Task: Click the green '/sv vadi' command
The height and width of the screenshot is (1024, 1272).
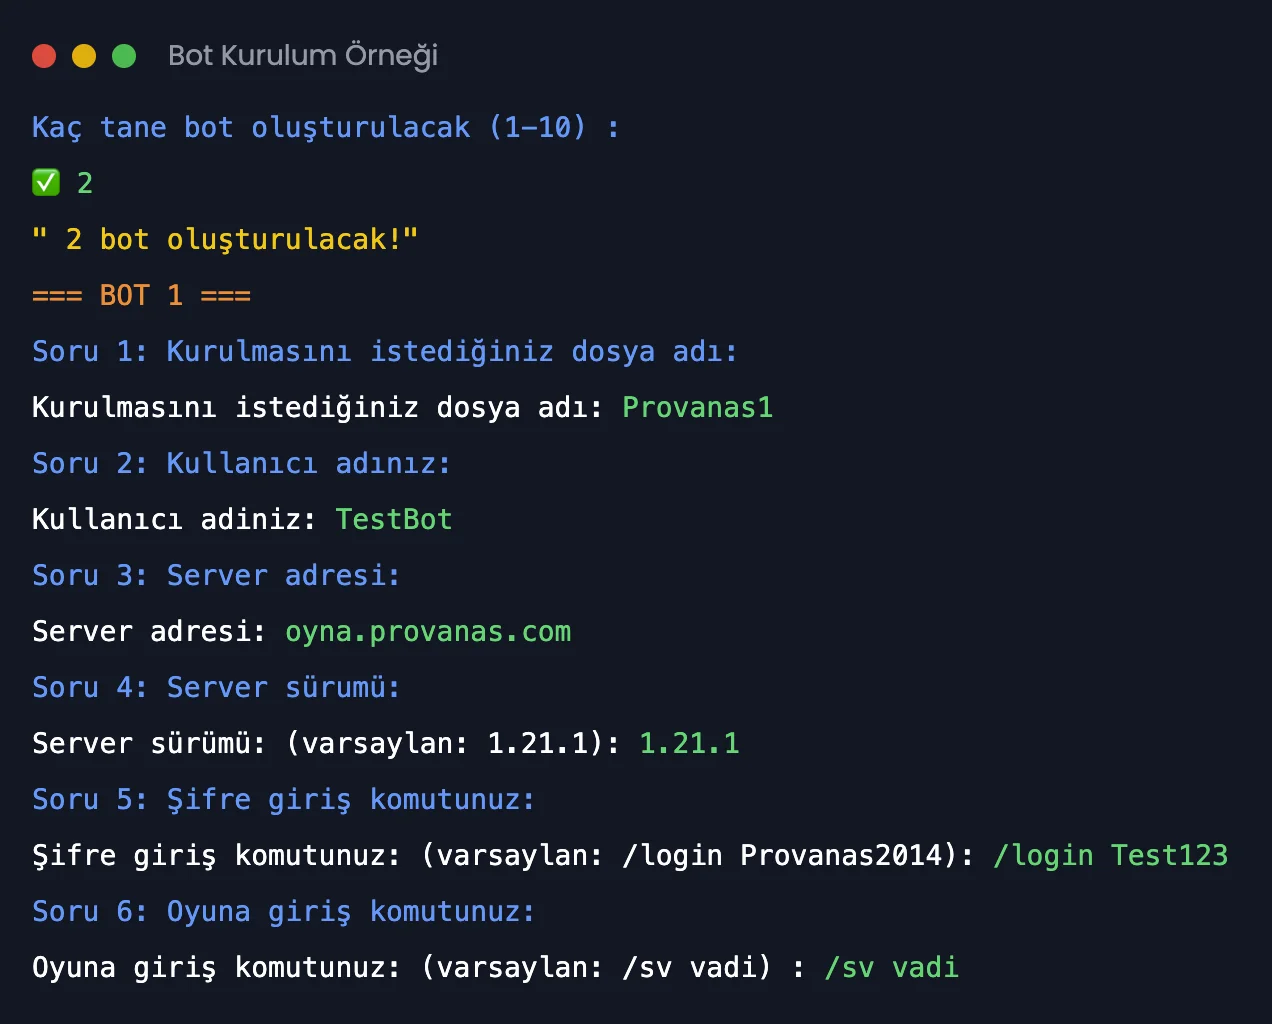Action: pos(892,968)
